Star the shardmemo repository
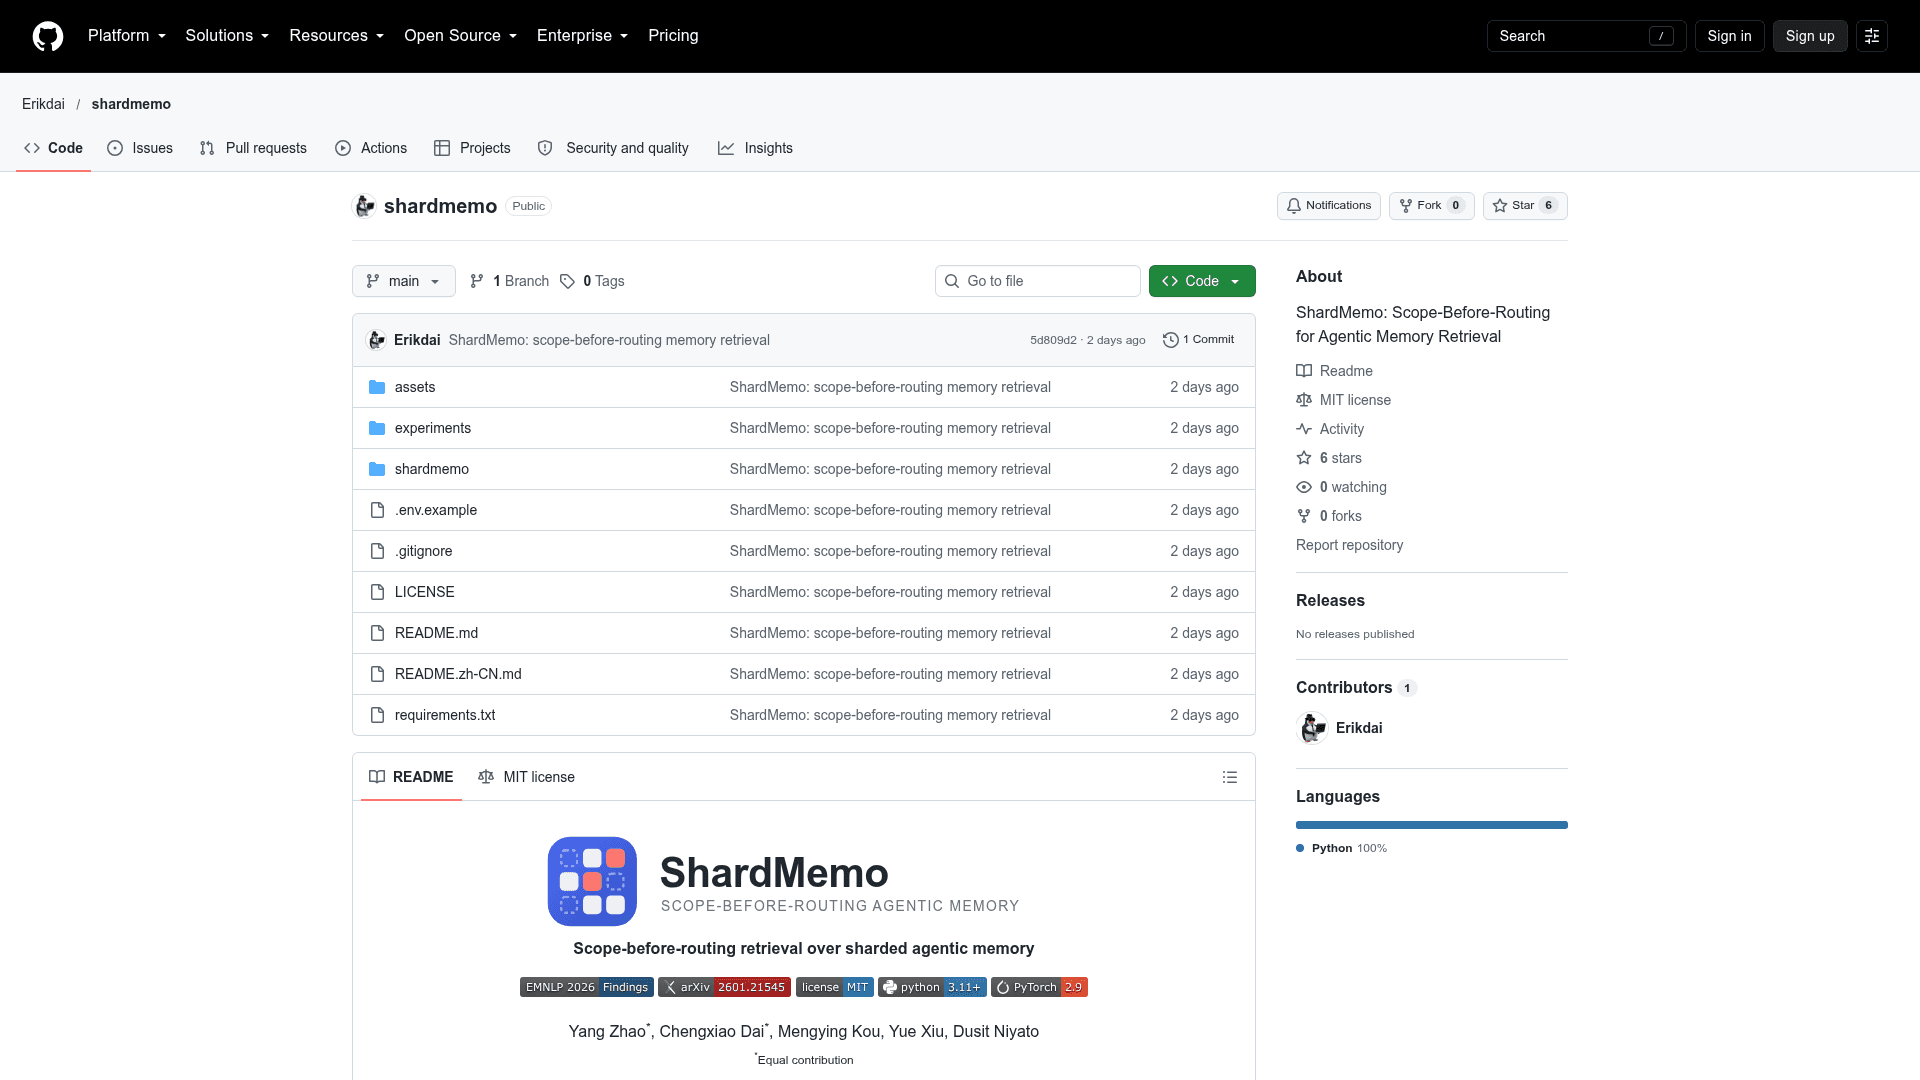The height and width of the screenshot is (1080, 1920). pos(1525,206)
